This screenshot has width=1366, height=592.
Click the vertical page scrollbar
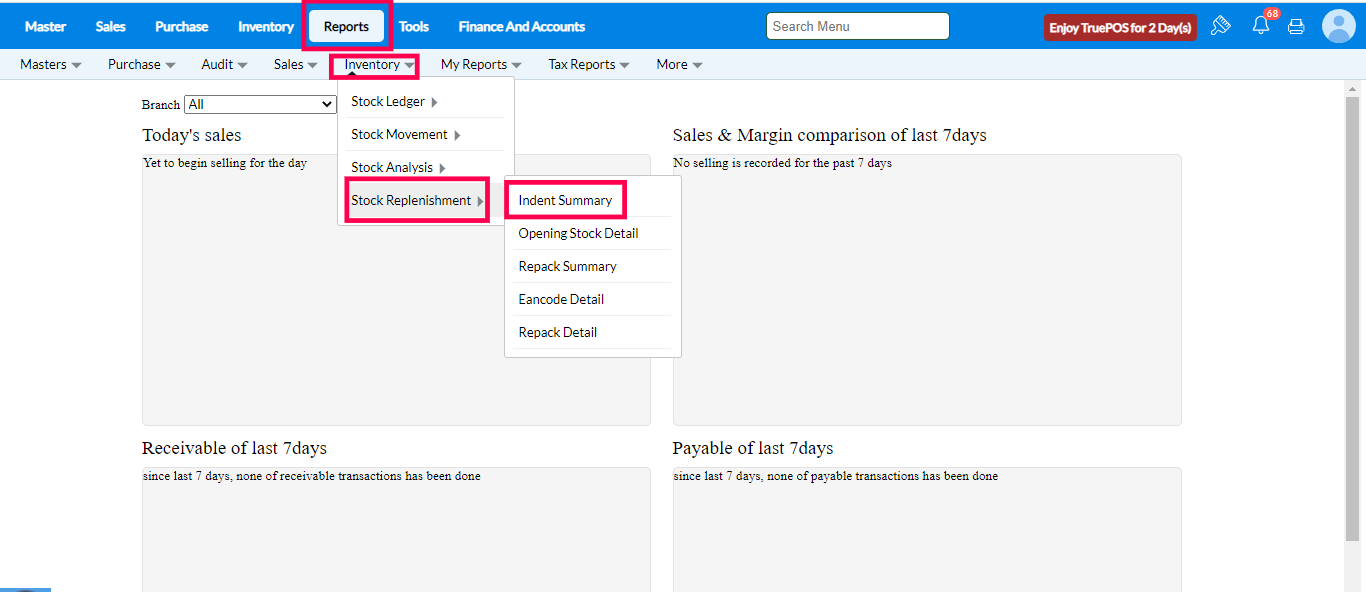[1352, 320]
